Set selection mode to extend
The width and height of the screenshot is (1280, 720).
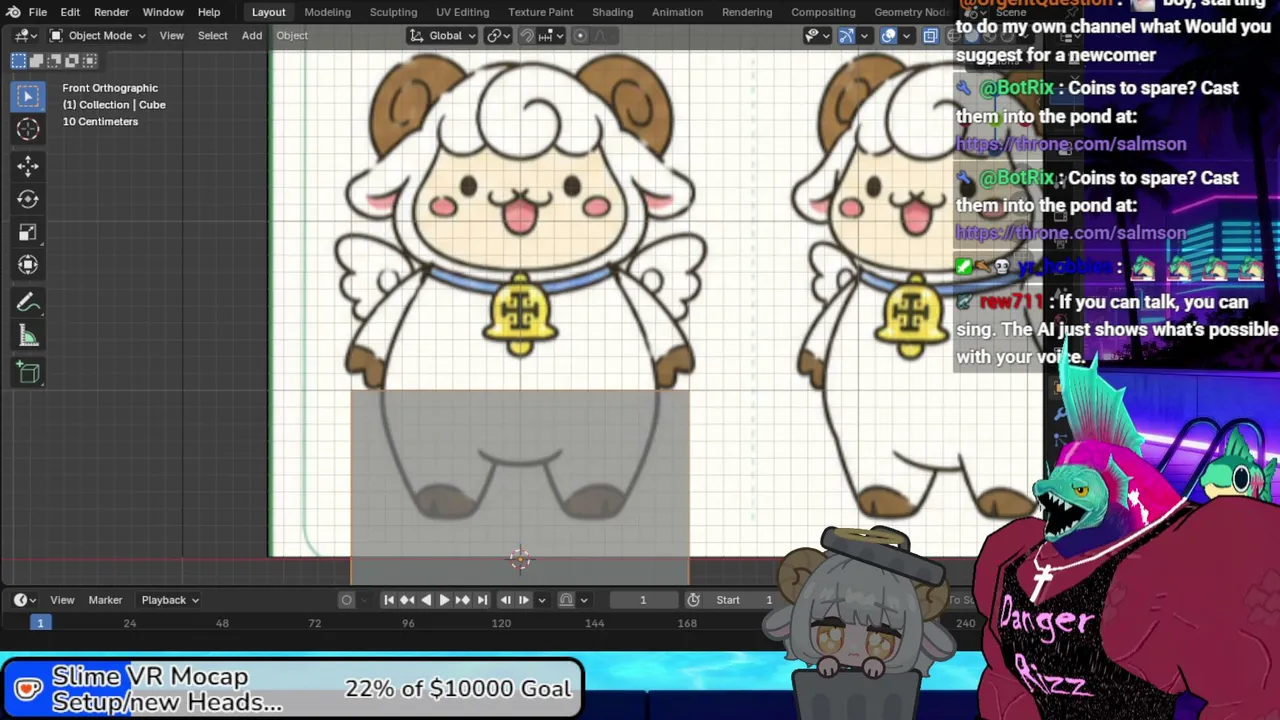click(37, 61)
